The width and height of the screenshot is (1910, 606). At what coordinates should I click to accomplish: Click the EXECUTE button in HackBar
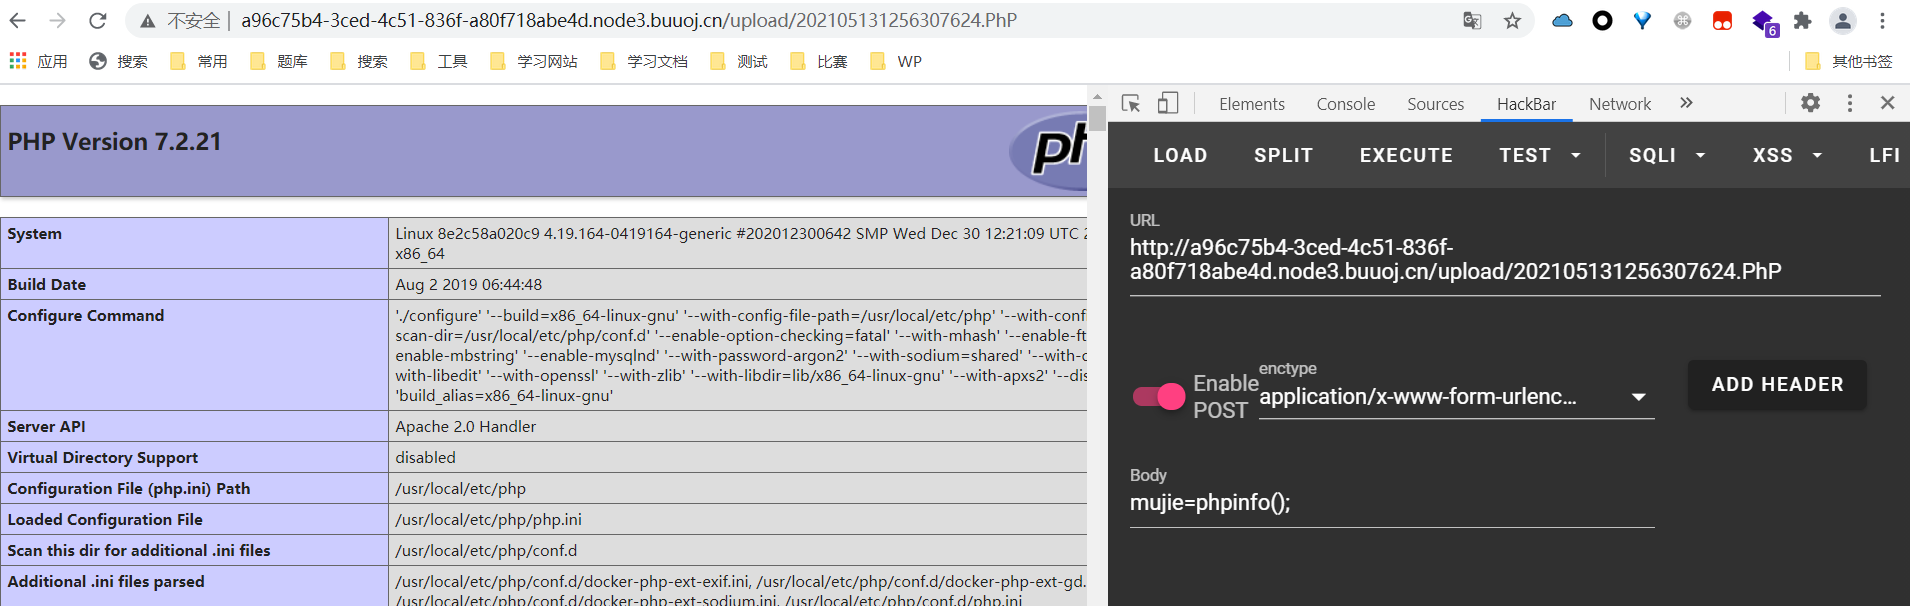1405,155
